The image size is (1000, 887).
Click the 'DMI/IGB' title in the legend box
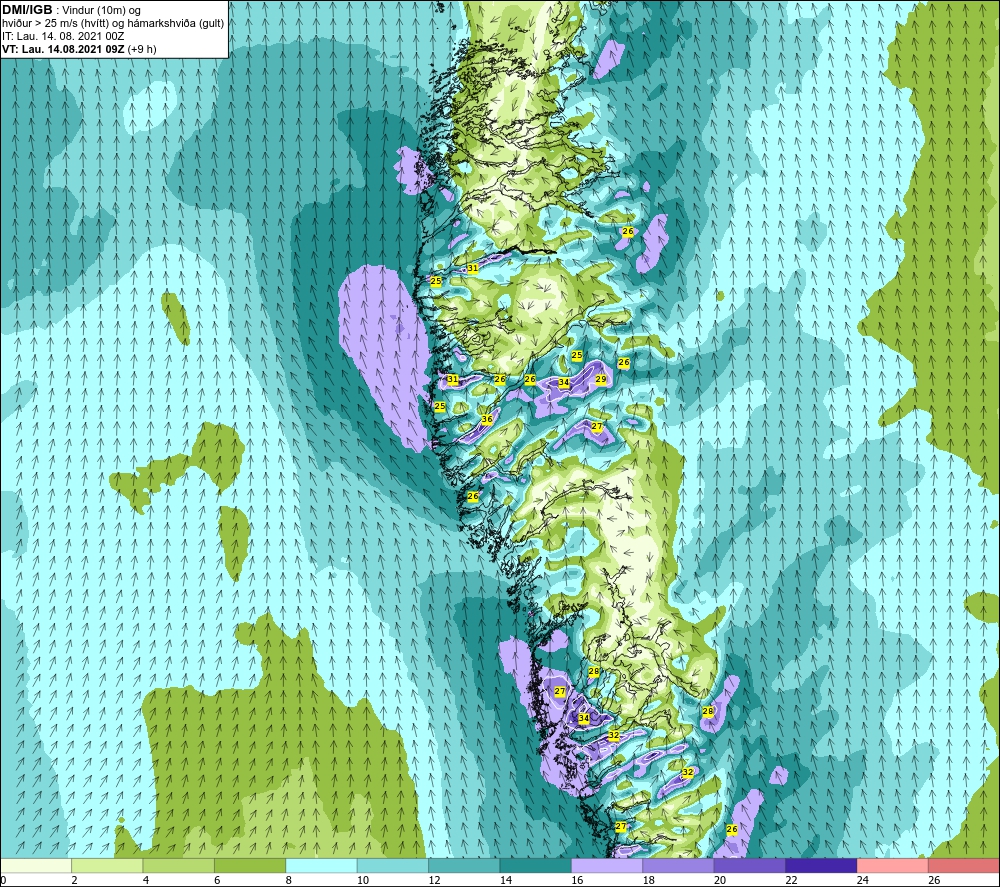pos(27,10)
